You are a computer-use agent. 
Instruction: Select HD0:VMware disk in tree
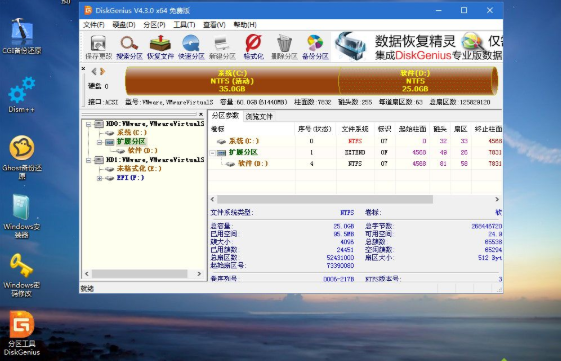click(155, 124)
